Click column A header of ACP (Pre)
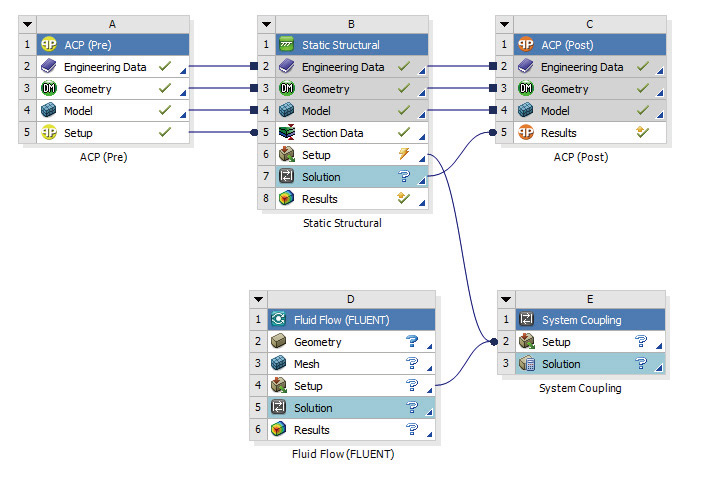This screenshot has height=482, width=716. [x=113, y=24]
